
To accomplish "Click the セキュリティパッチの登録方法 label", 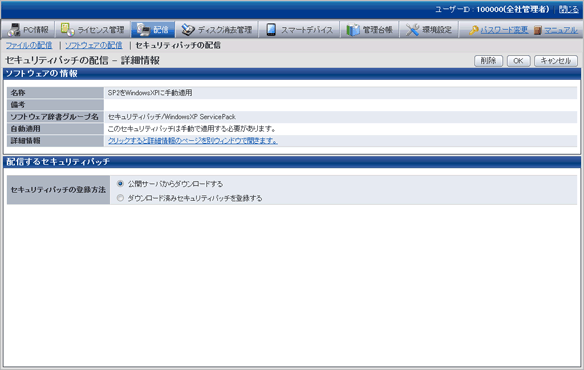I will tap(58, 190).
